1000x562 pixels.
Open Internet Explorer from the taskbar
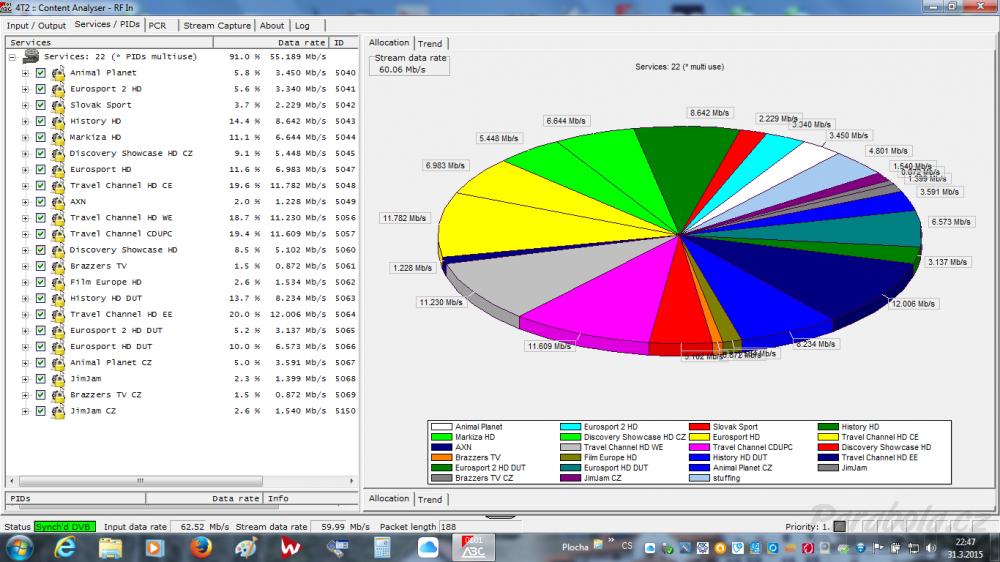(65, 547)
